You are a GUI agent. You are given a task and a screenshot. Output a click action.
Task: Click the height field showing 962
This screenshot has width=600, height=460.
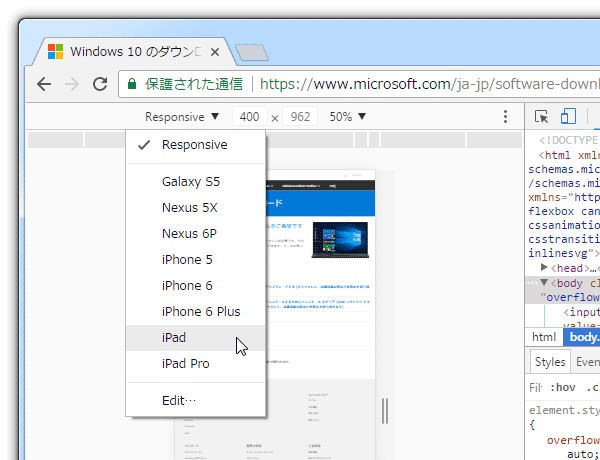point(300,116)
